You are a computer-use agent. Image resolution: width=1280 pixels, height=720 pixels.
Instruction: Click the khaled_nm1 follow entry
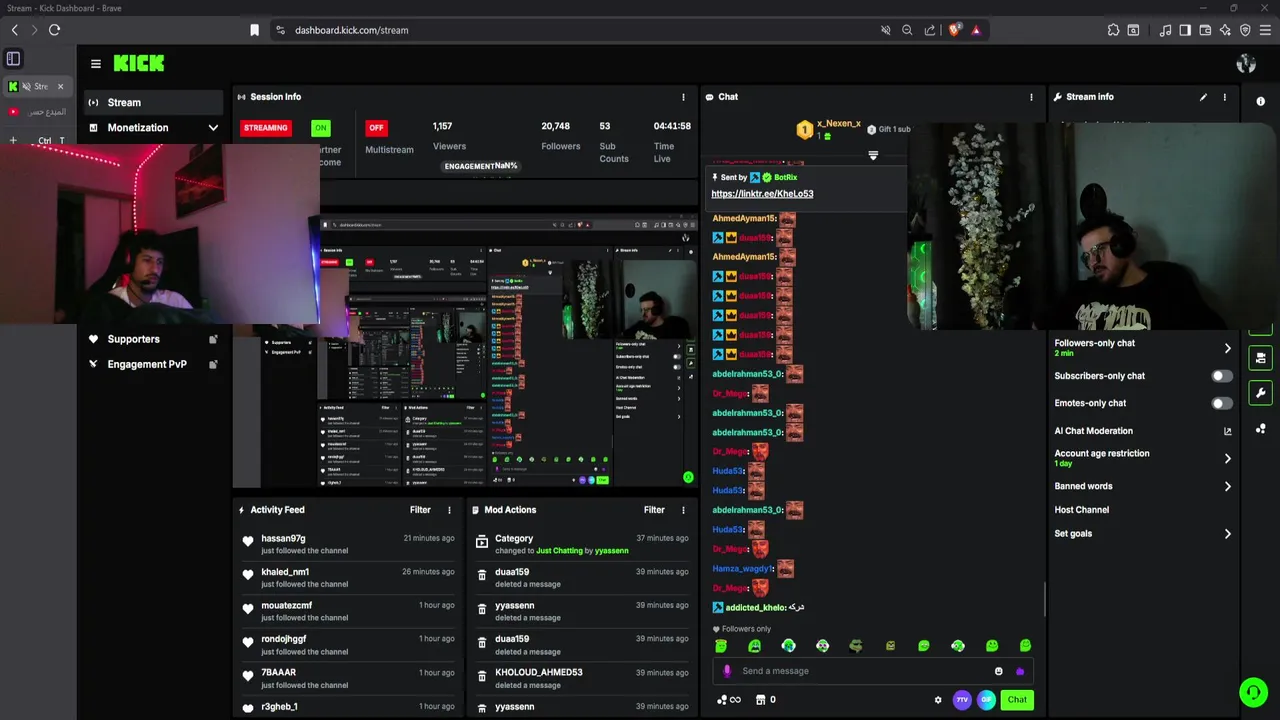(349, 577)
